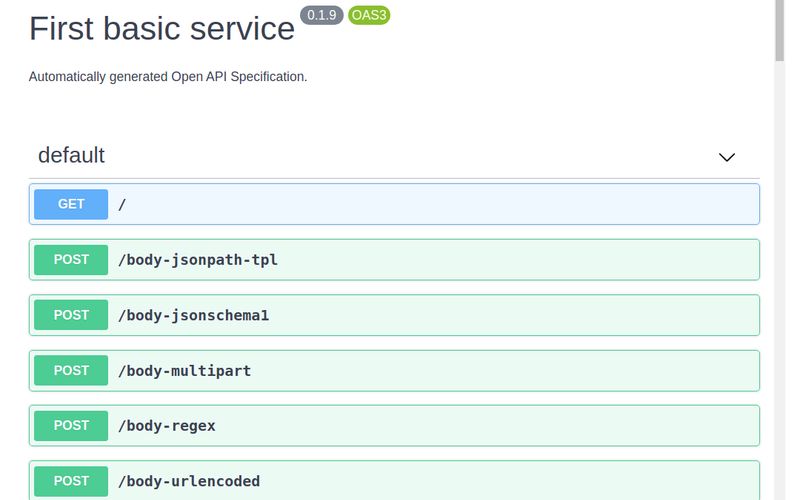
Task: Click POST badge for /body-multipart
Action: pyautogui.click(x=71, y=370)
